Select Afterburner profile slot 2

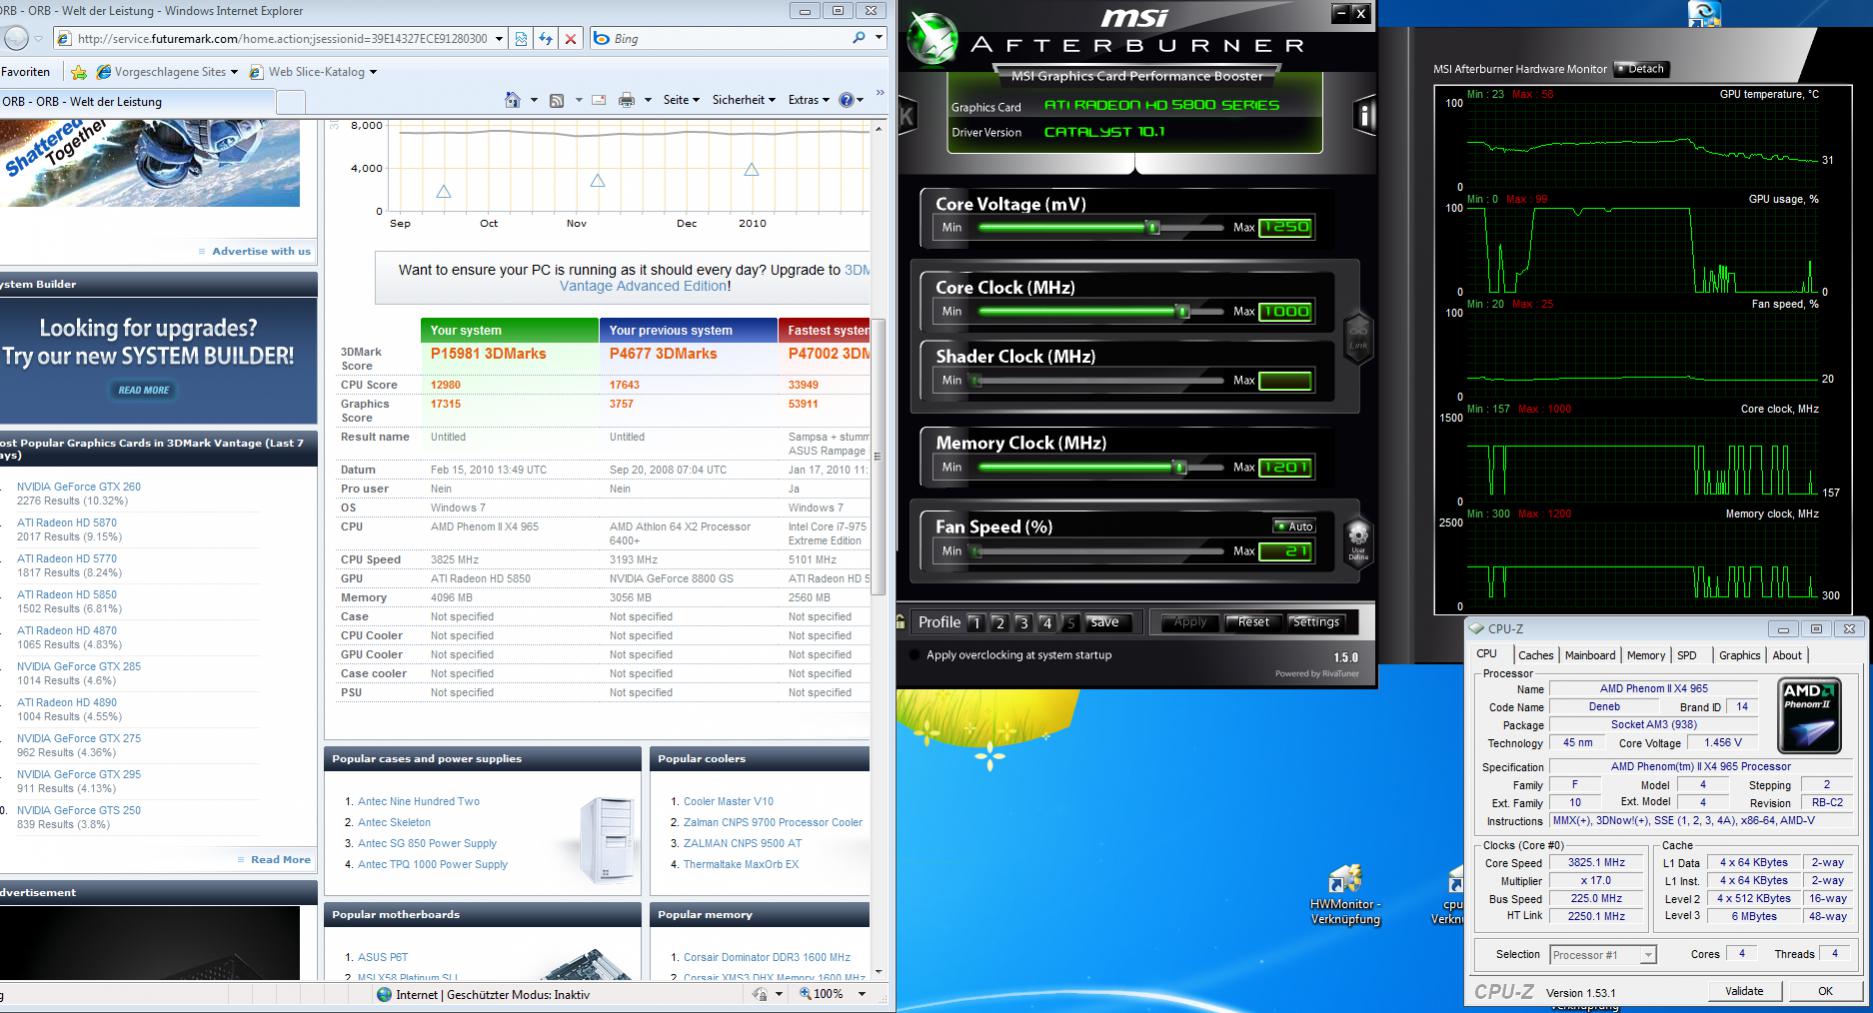pyautogui.click(x=999, y=623)
